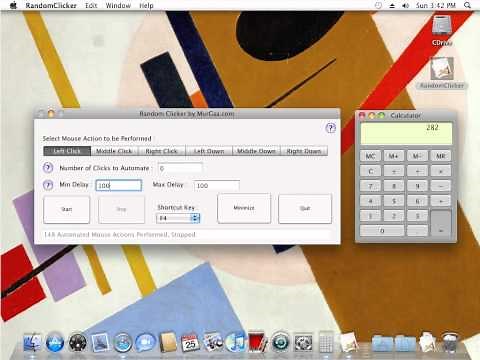480x360 pixels.
Task: Click the tall equals key in Calculator
Action: click(441, 223)
